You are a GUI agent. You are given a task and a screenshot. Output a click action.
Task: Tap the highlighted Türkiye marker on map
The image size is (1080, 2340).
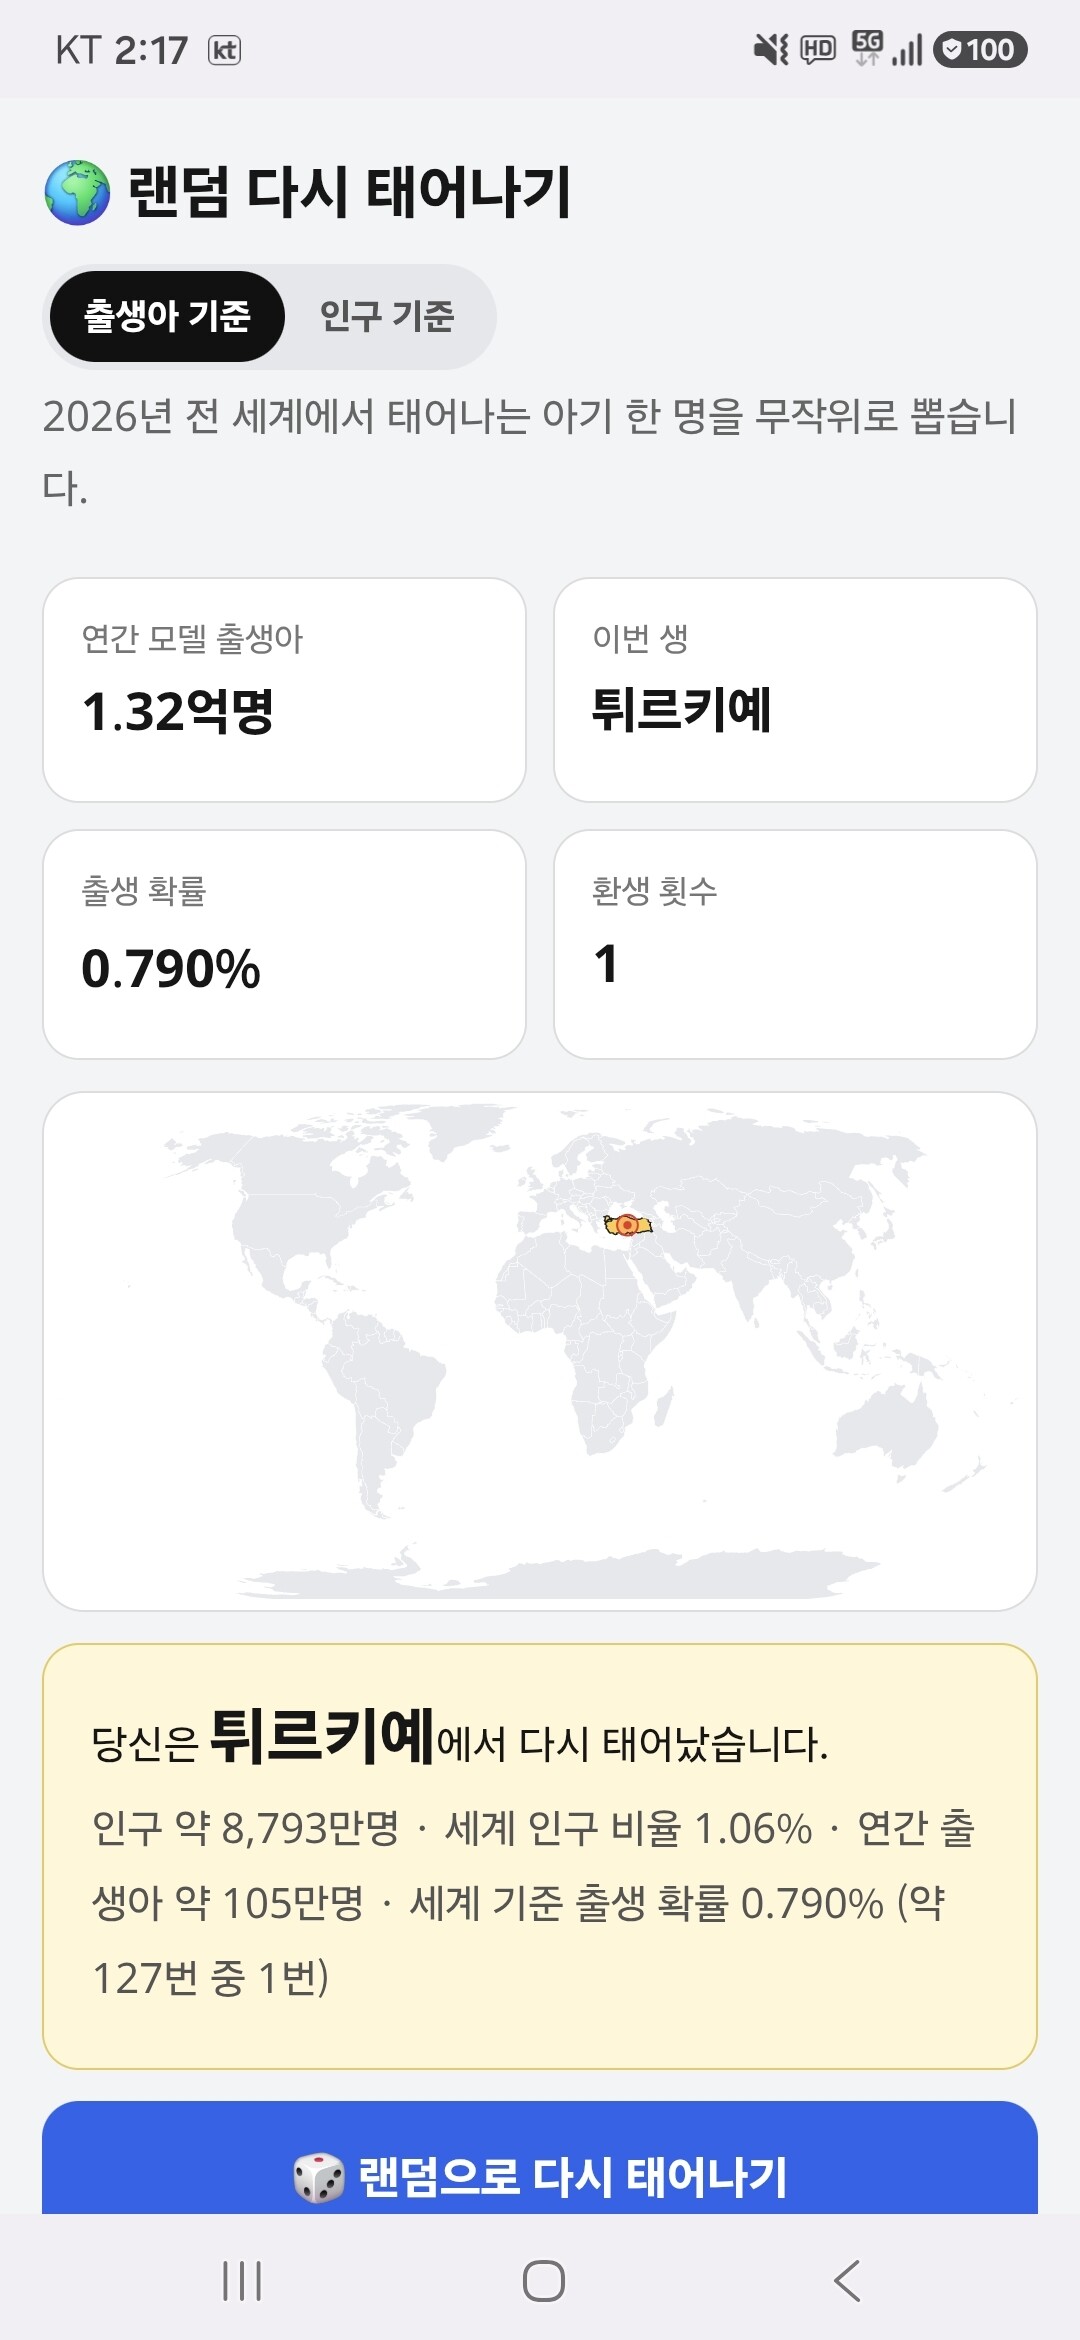point(627,1224)
